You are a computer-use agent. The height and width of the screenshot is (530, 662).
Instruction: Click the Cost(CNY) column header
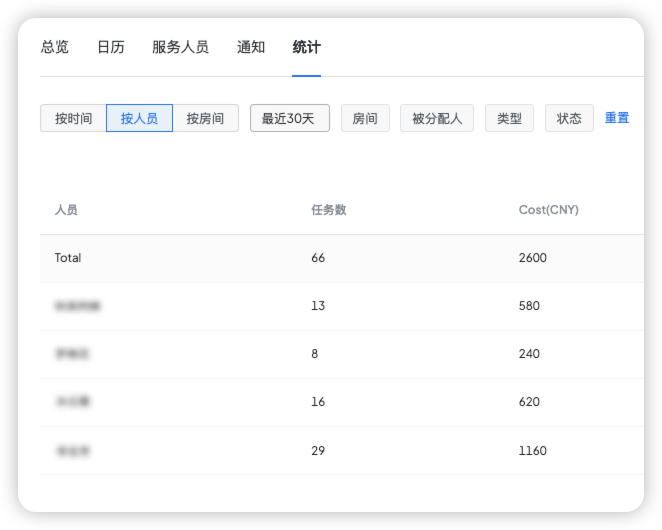548,210
